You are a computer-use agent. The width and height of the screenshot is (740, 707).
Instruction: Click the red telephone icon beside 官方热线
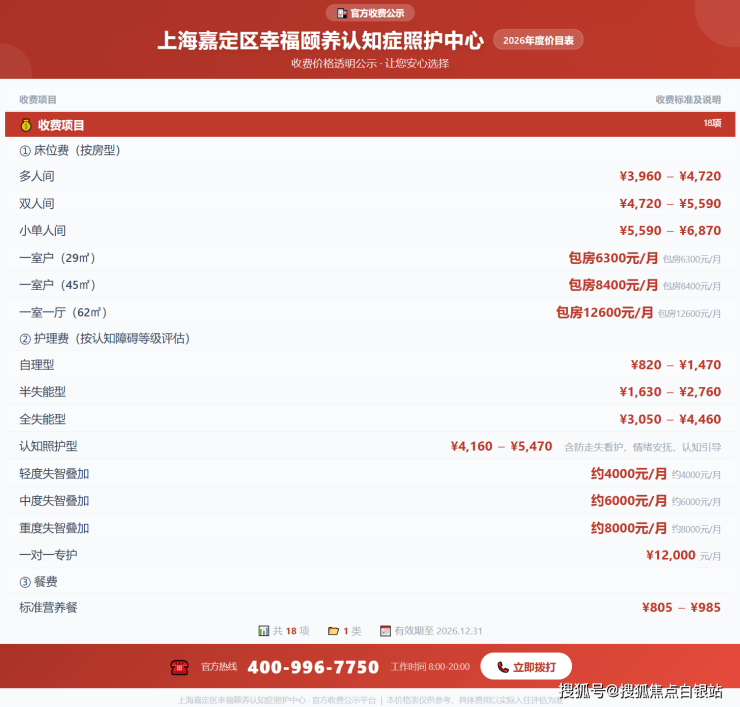click(179, 667)
